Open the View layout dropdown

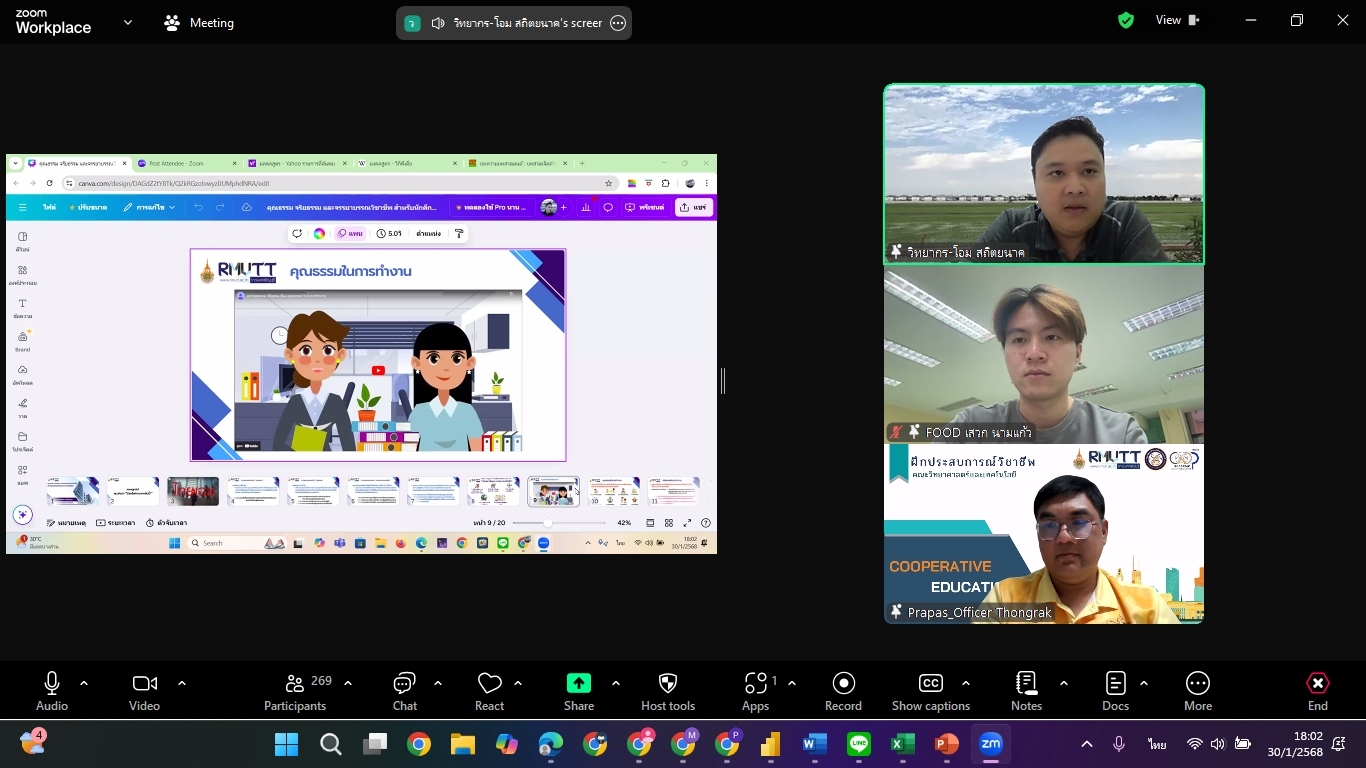(1177, 20)
